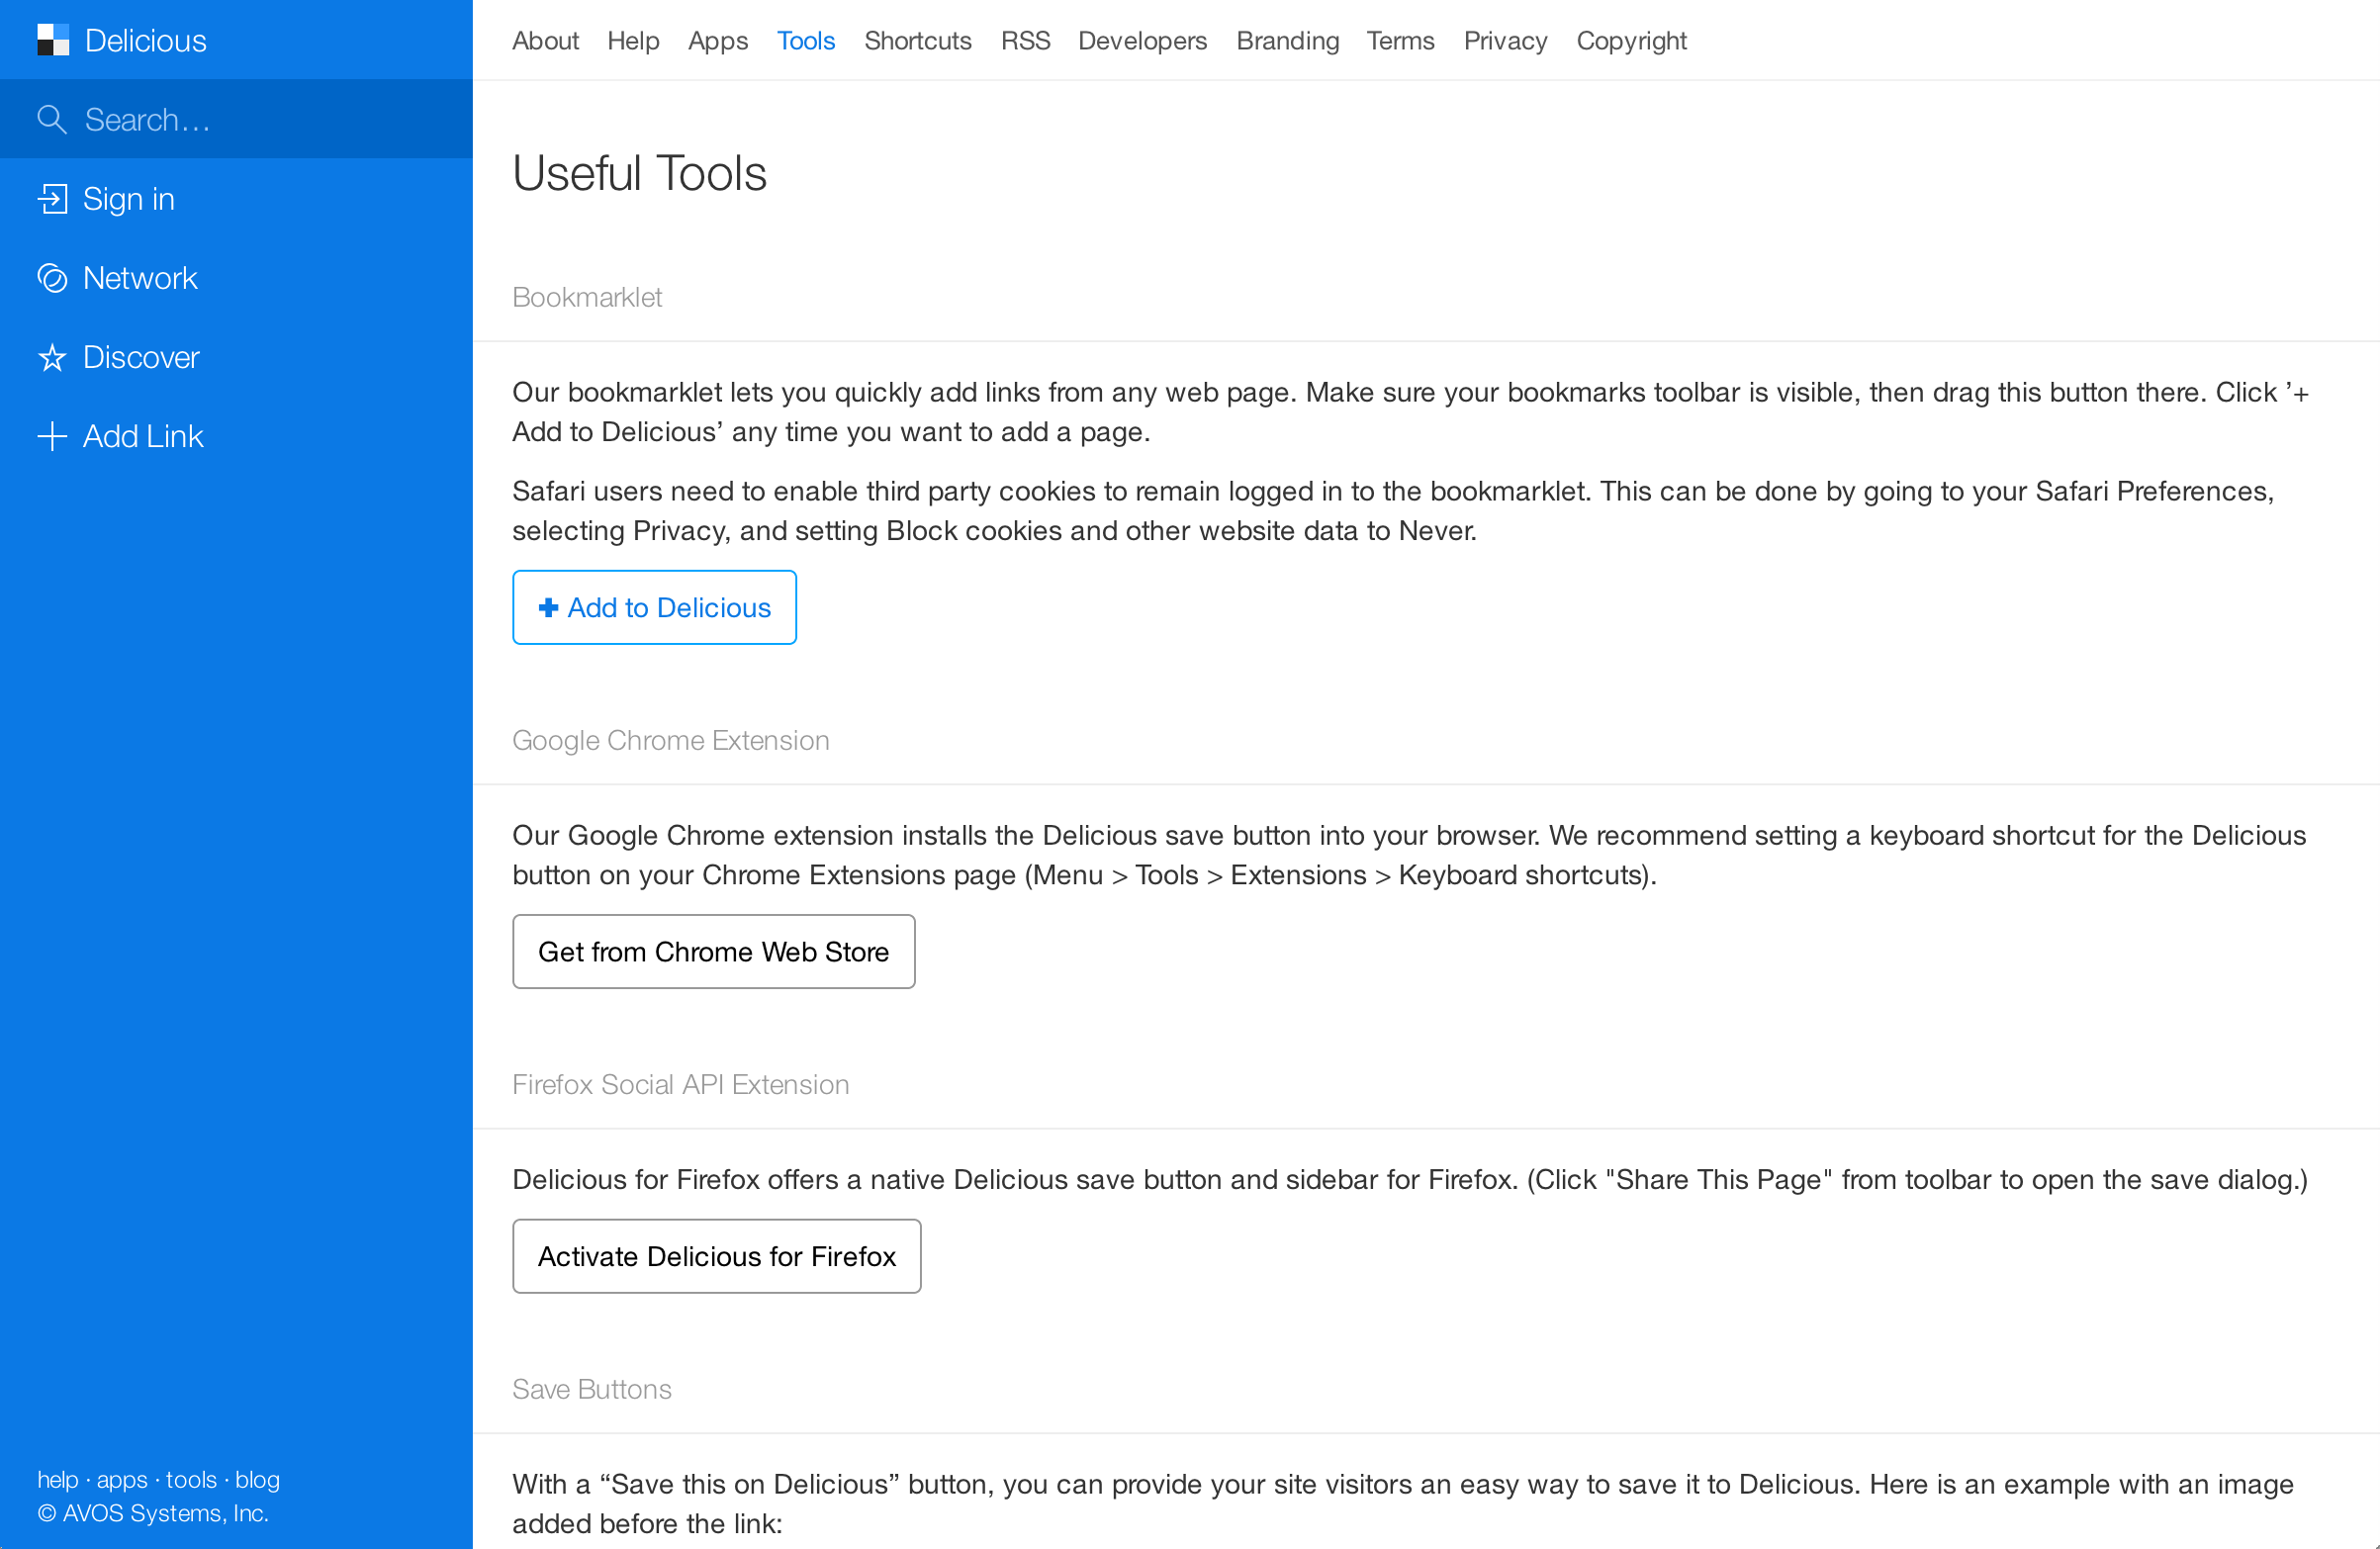Click the RSS navigation icon
Viewport: 2380px width, 1549px height.
point(1024,39)
